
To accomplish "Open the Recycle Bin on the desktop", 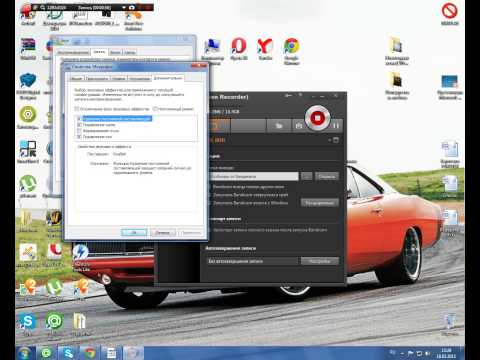I will 450,324.
